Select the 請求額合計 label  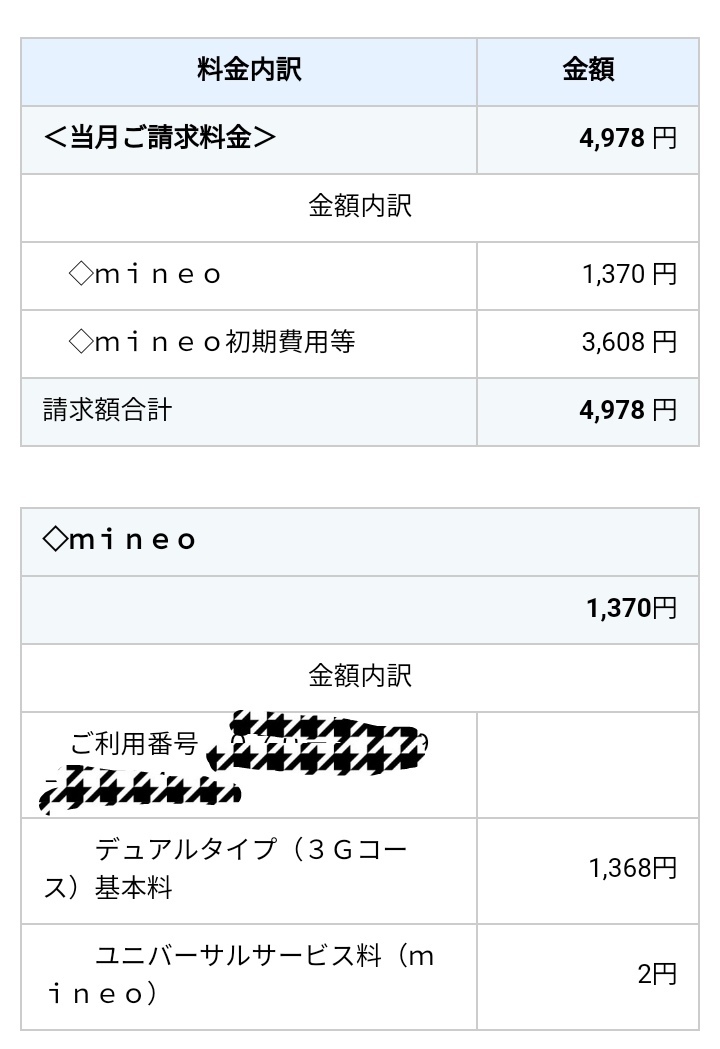tap(107, 410)
